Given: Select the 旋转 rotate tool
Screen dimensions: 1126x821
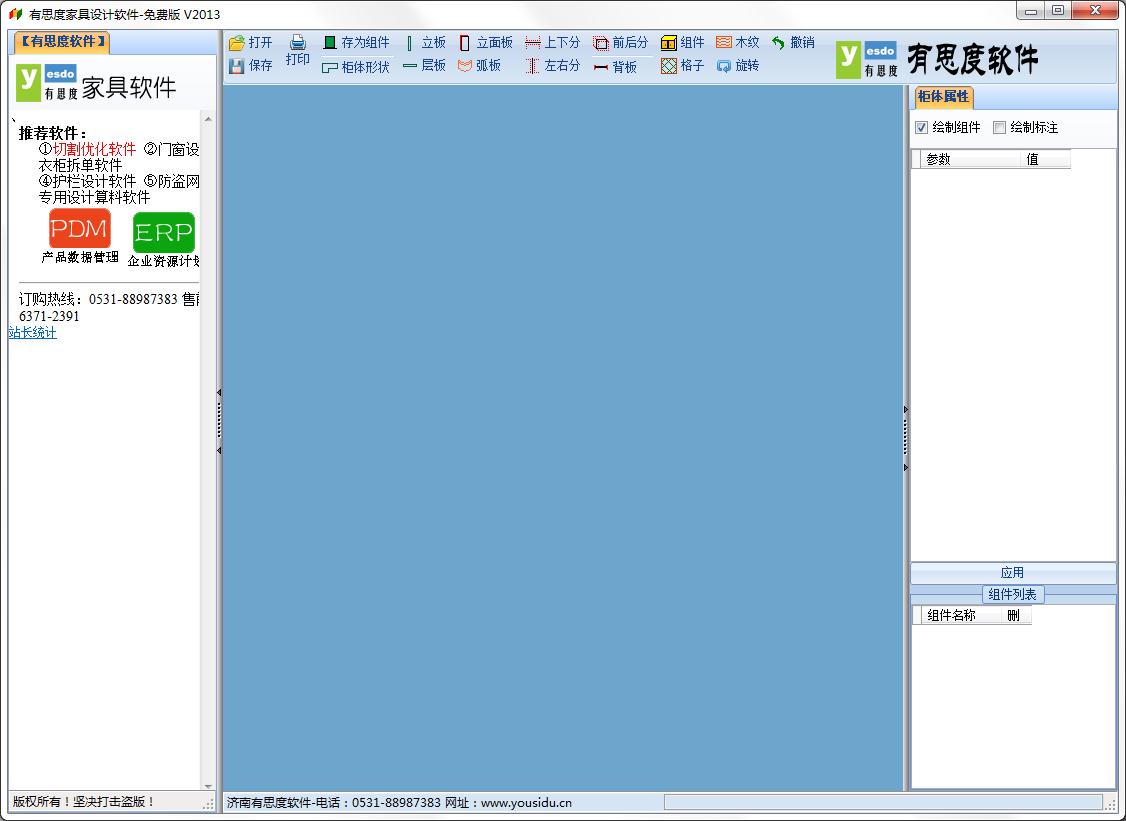Looking at the screenshot, I should 738,66.
